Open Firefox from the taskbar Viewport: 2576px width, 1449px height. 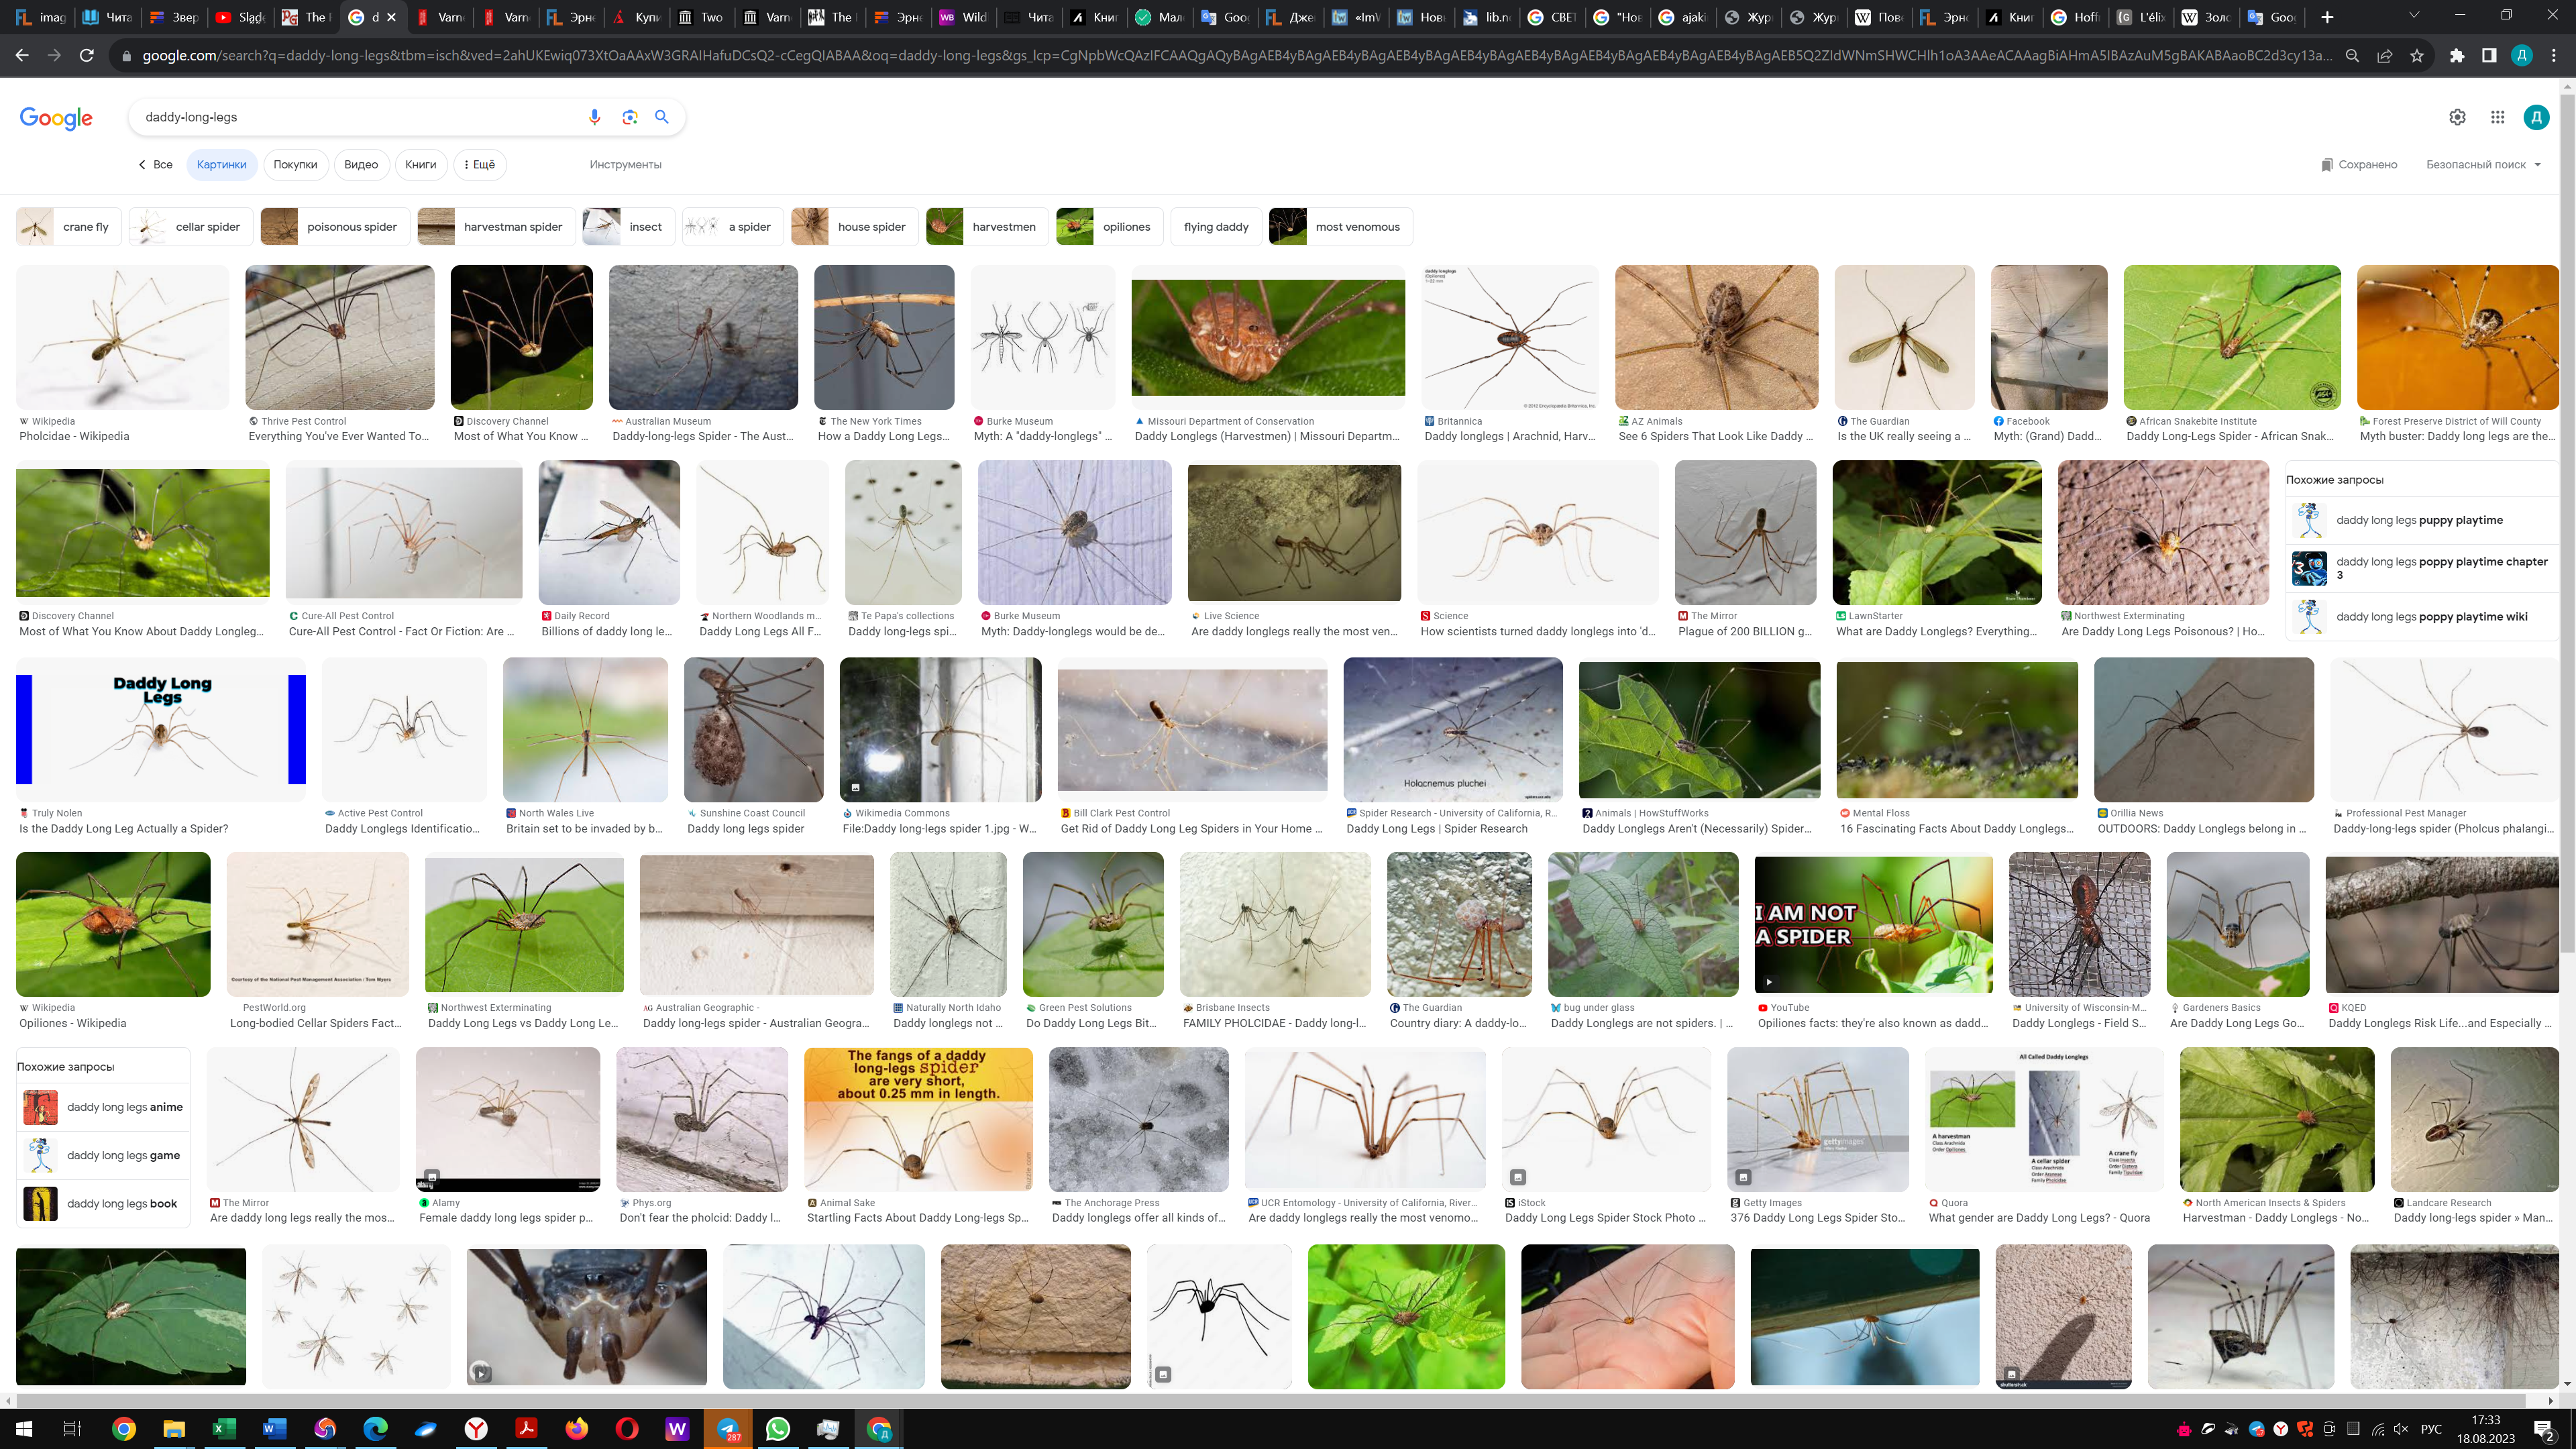[577, 1428]
